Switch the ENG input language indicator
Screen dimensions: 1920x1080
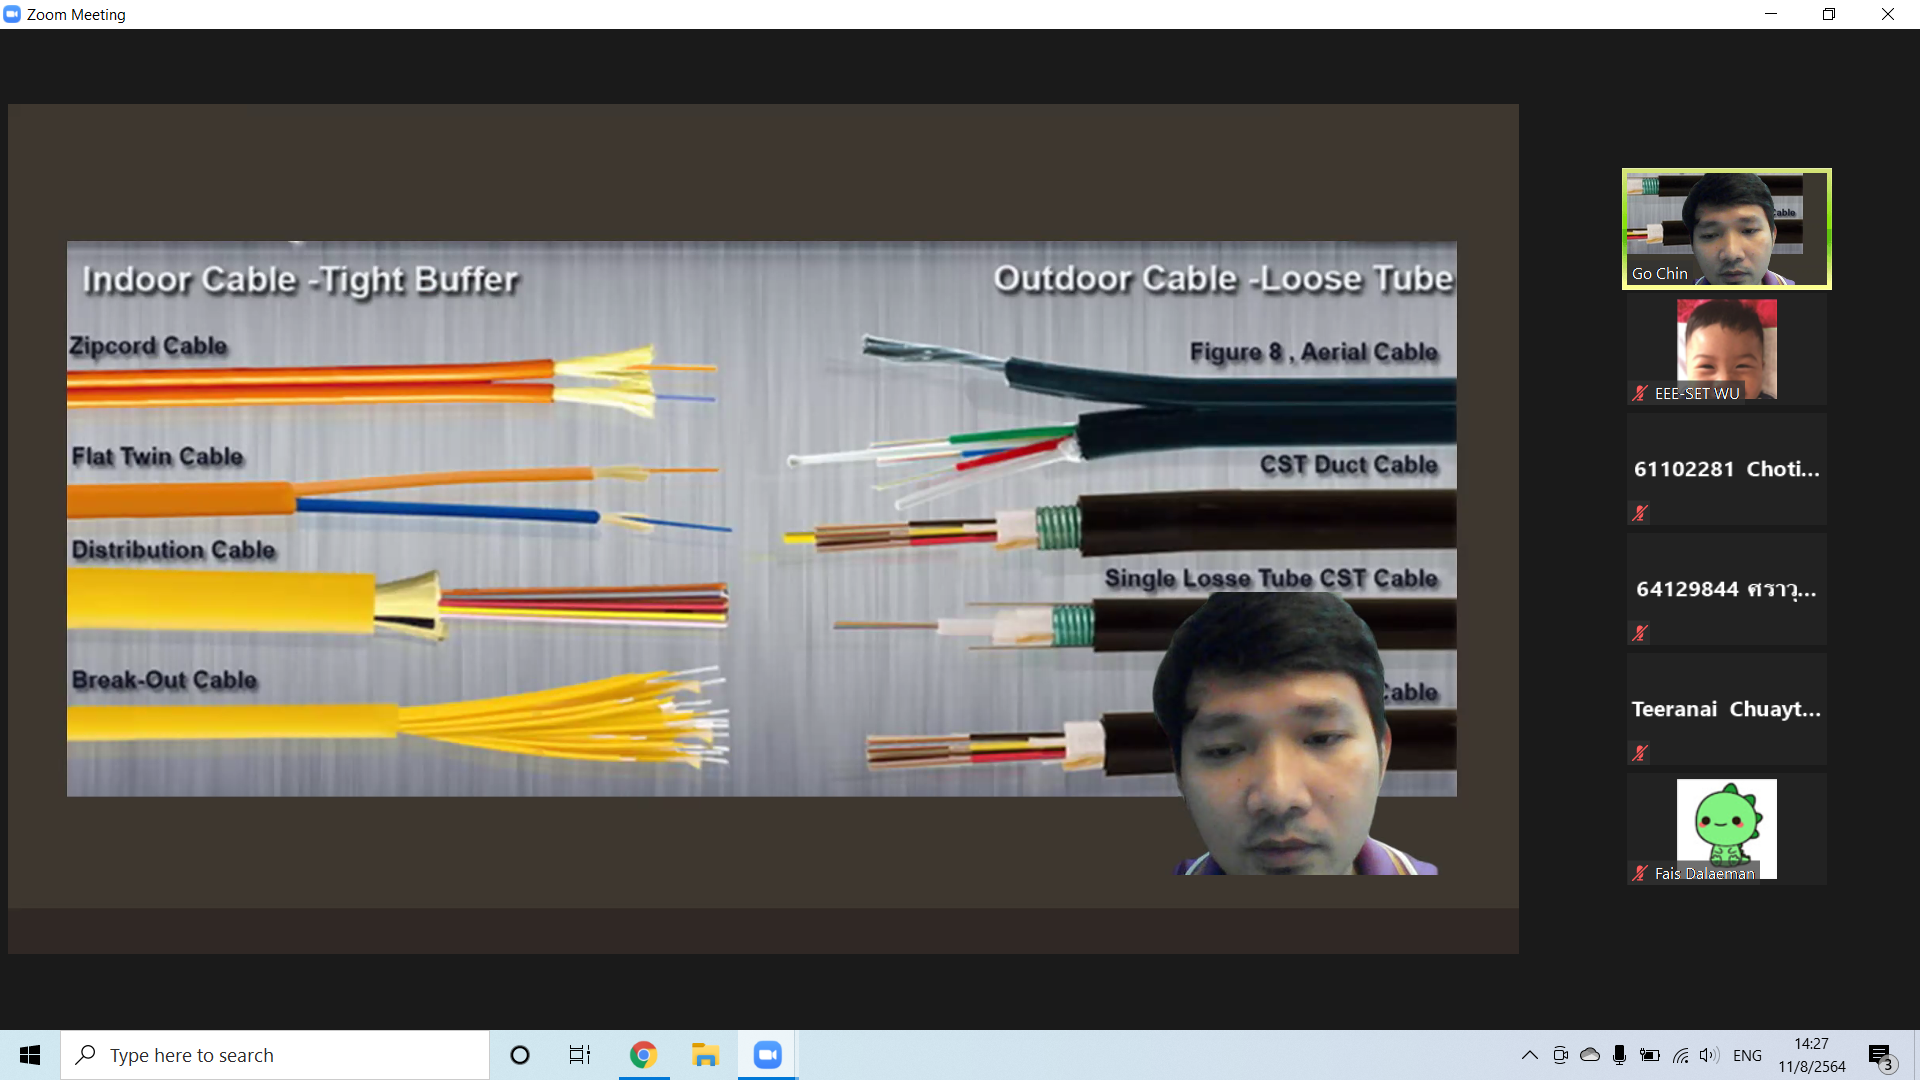point(1747,1055)
